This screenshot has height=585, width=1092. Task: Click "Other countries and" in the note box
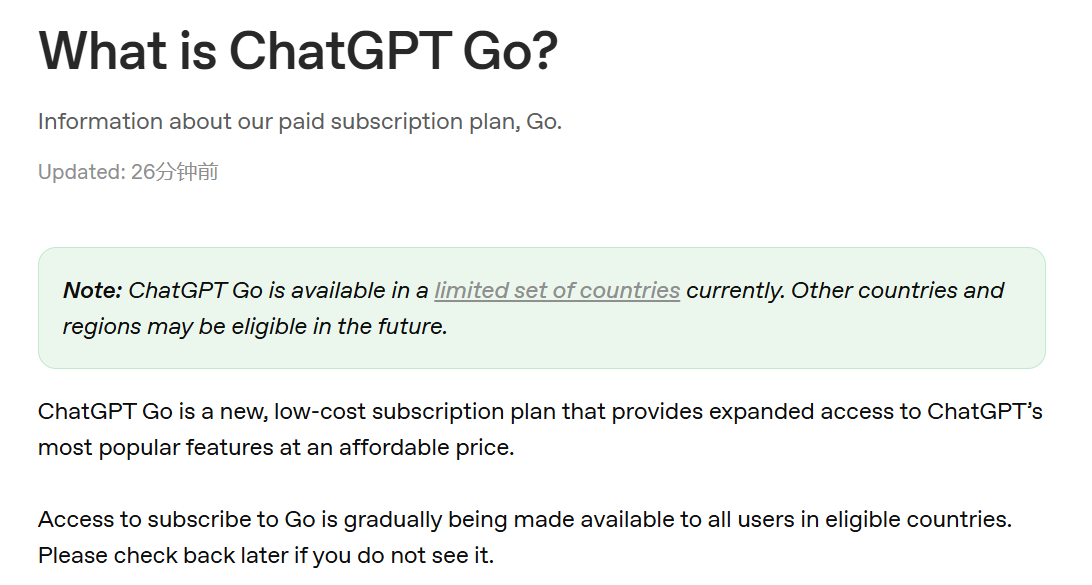tap(897, 291)
